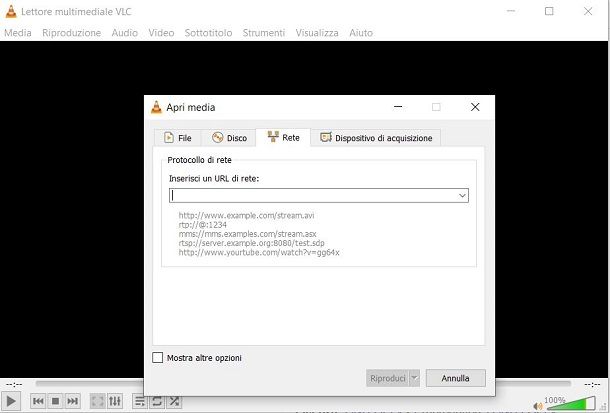
Task: Click example text rtp://@:1234
Action: [202, 225]
